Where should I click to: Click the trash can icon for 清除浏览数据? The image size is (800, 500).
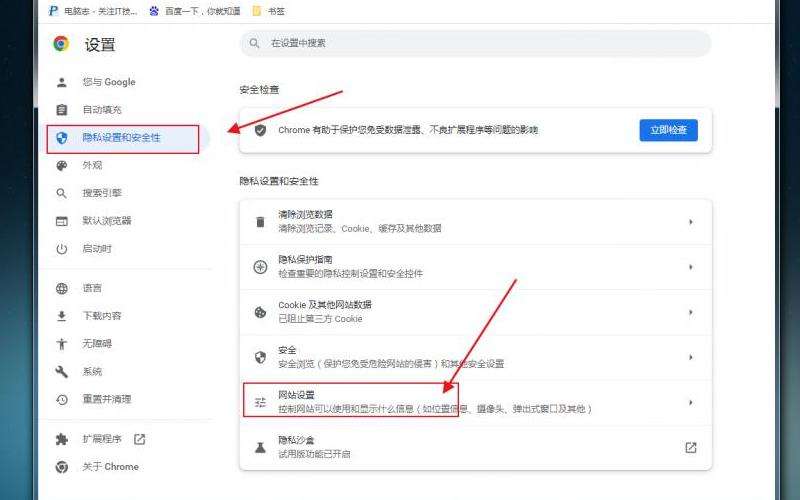260,222
